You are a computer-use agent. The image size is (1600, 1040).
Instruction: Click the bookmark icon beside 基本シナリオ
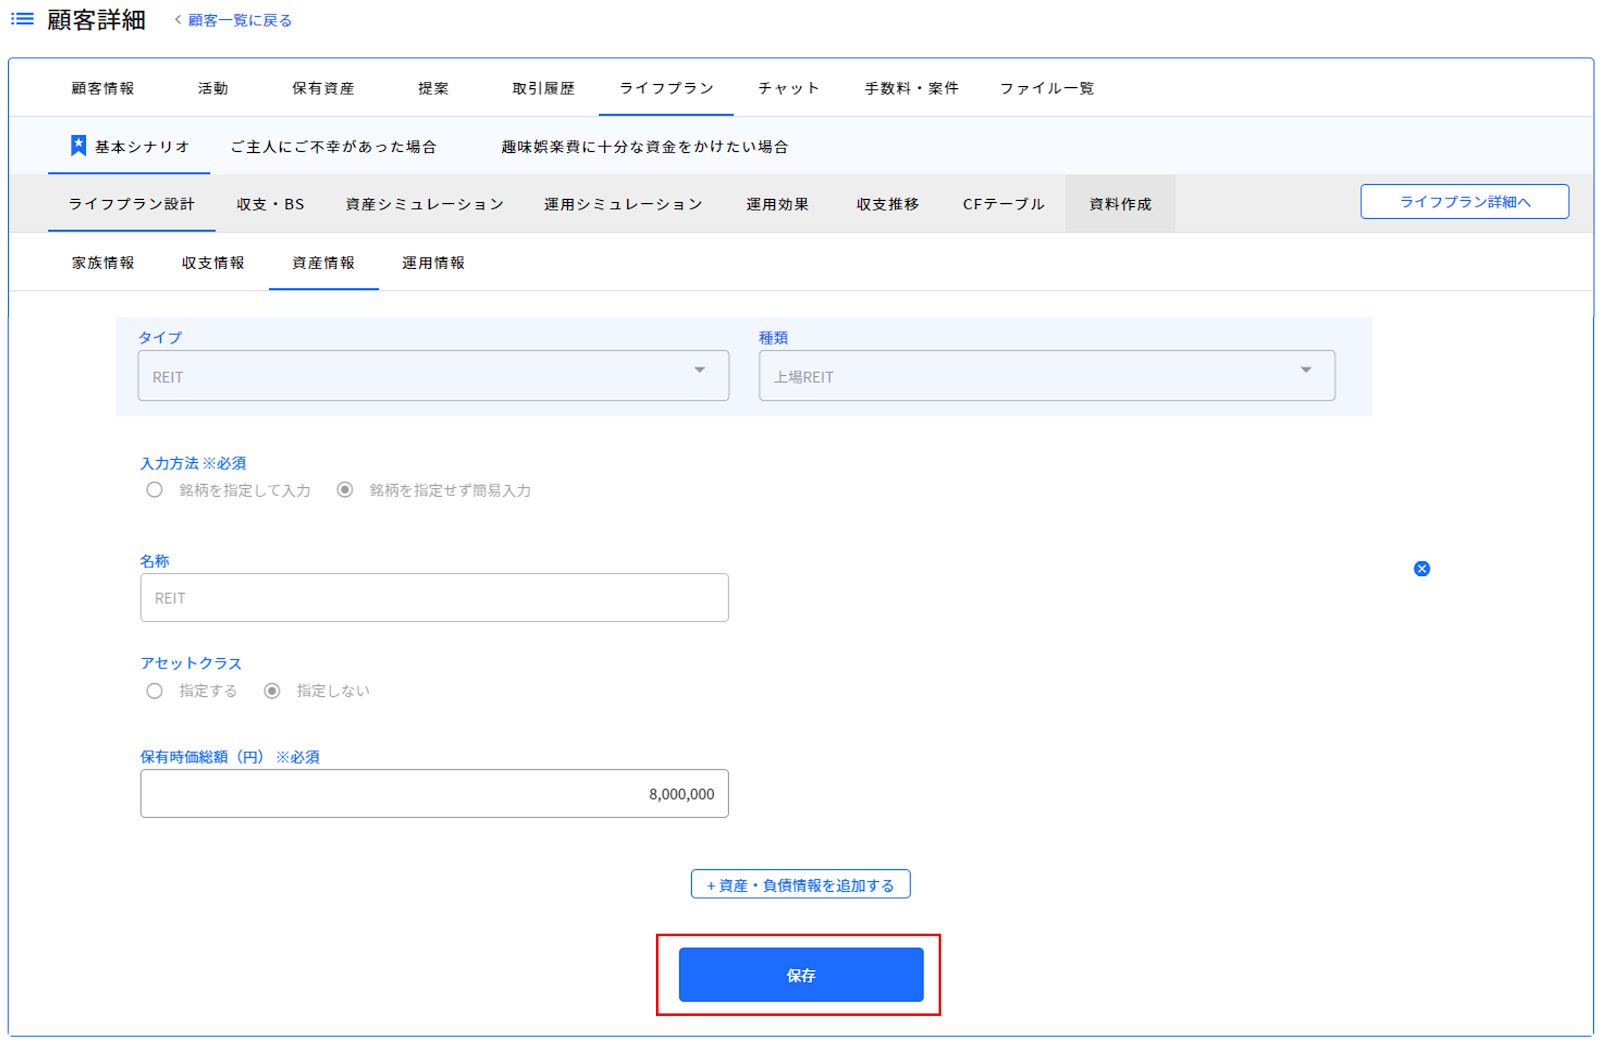pos(78,146)
